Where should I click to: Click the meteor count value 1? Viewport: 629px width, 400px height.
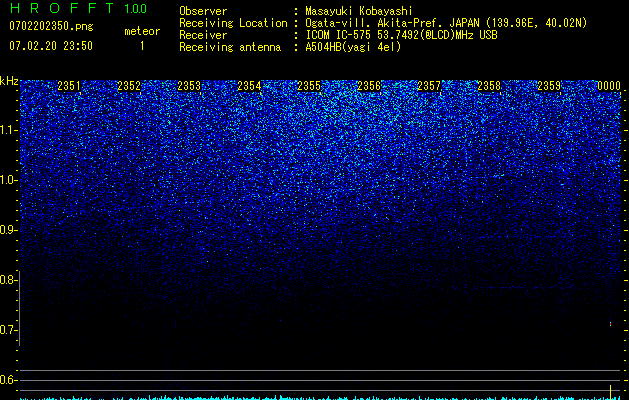142,46
